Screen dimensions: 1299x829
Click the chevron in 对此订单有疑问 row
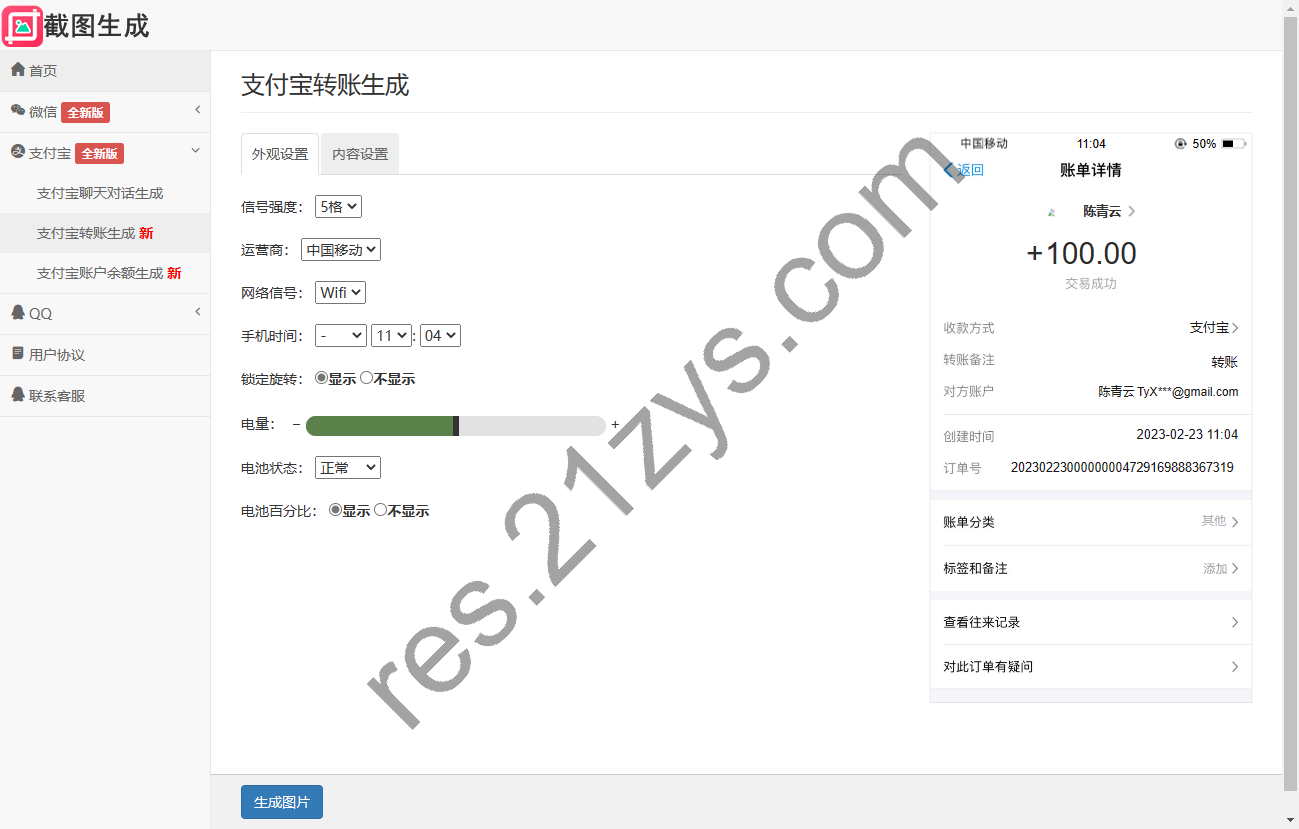click(x=1235, y=666)
